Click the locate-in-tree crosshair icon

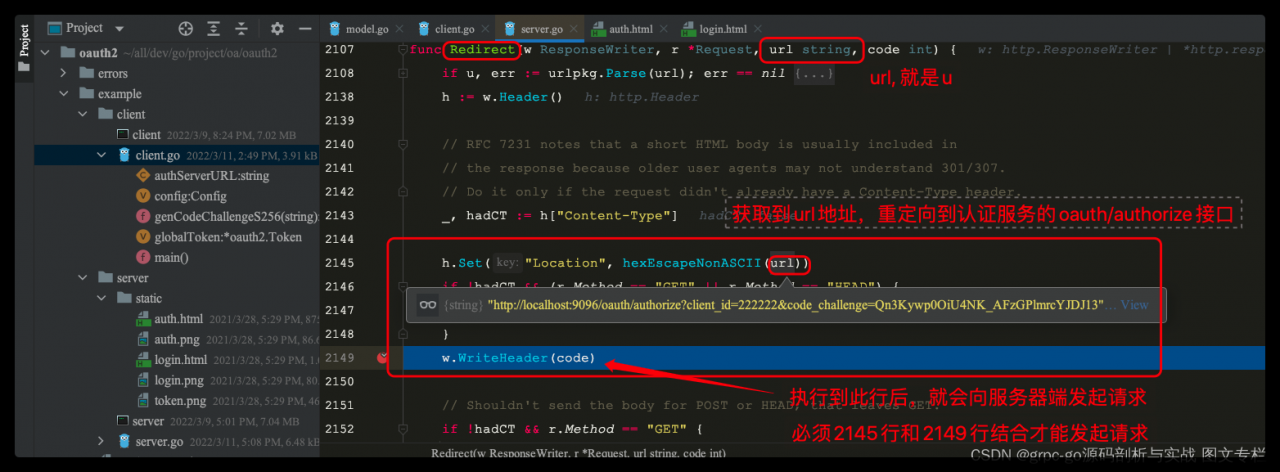point(186,29)
